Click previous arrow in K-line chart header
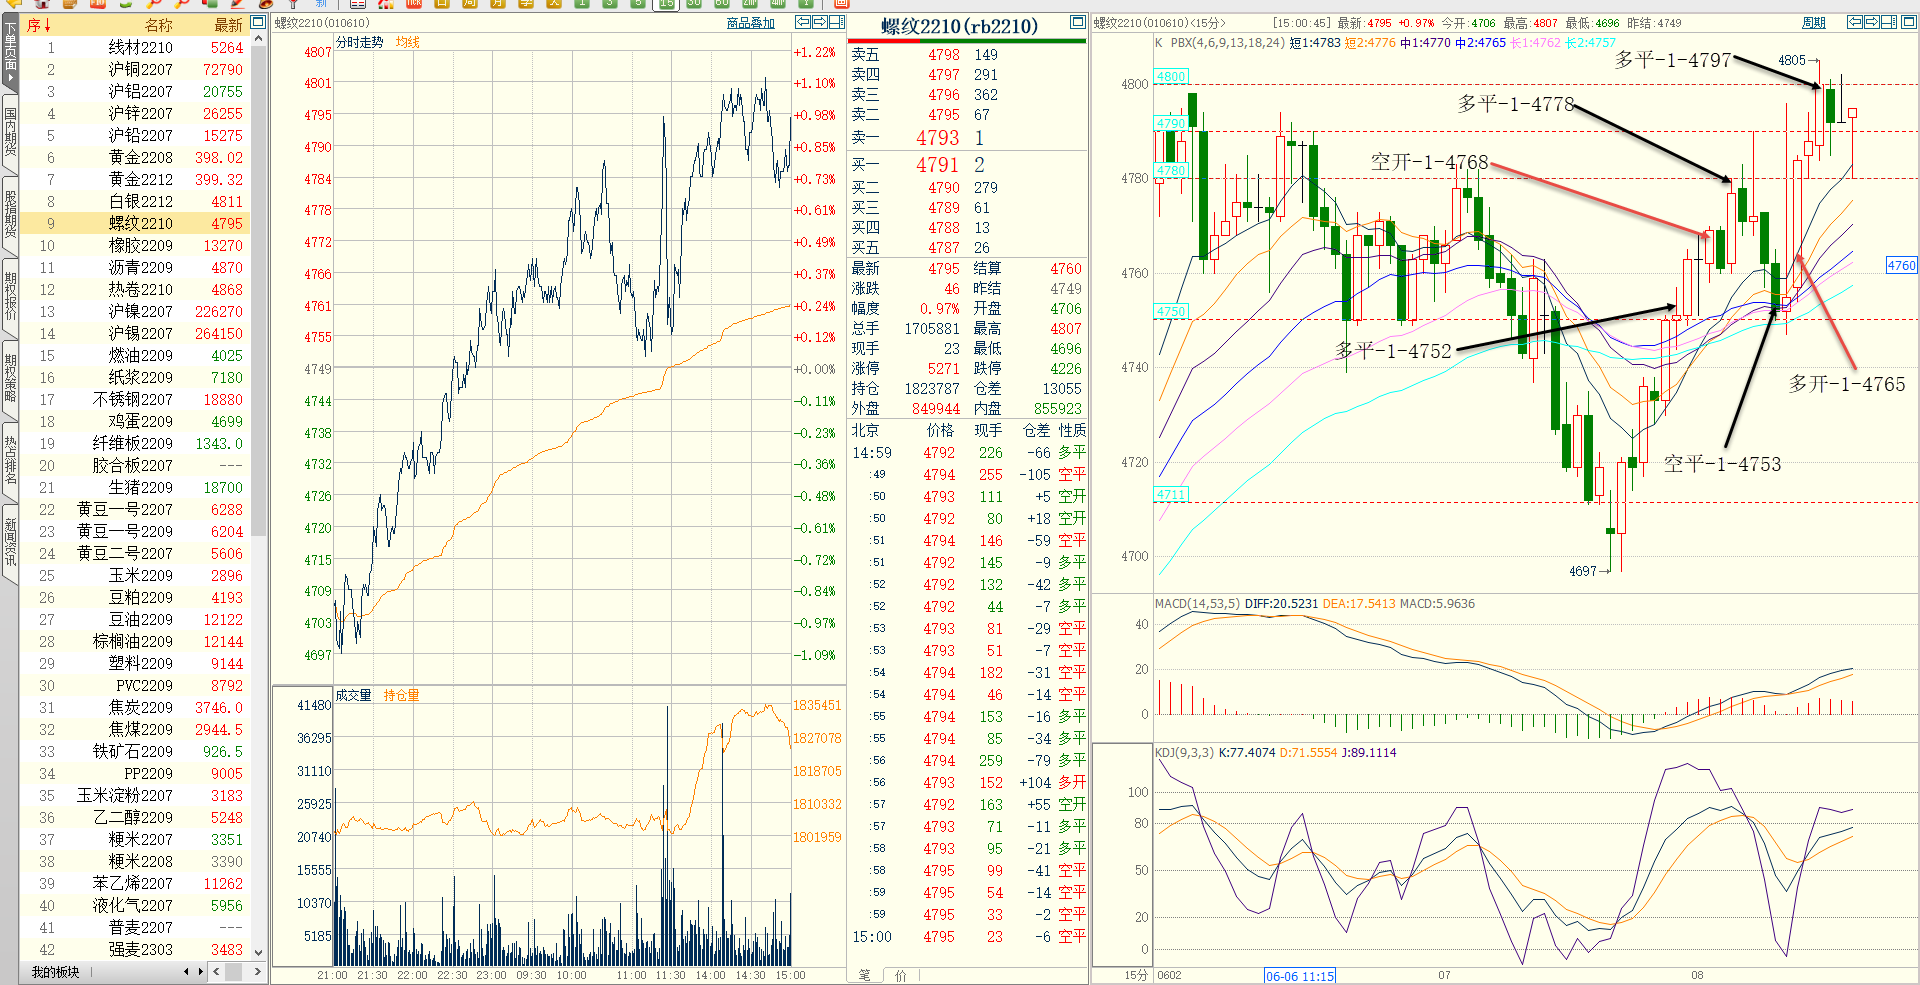Image resolution: width=1920 pixels, height=985 pixels. click(x=1855, y=22)
